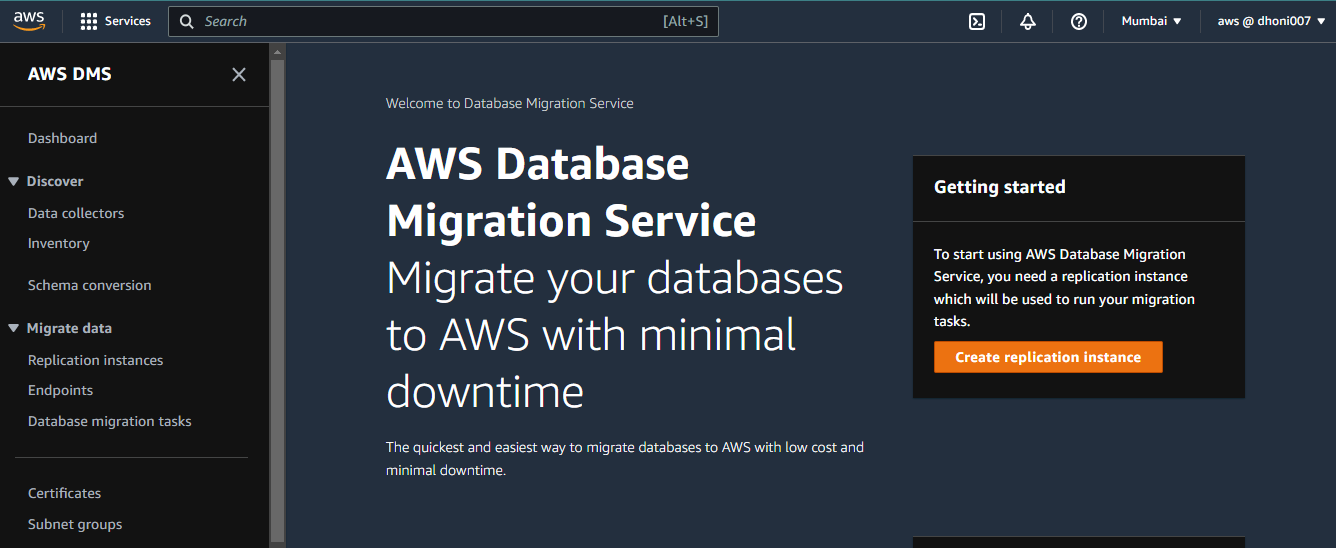Image resolution: width=1336 pixels, height=548 pixels.
Task: Open Replication instances in the sidebar
Action: (x=95, y=360)
